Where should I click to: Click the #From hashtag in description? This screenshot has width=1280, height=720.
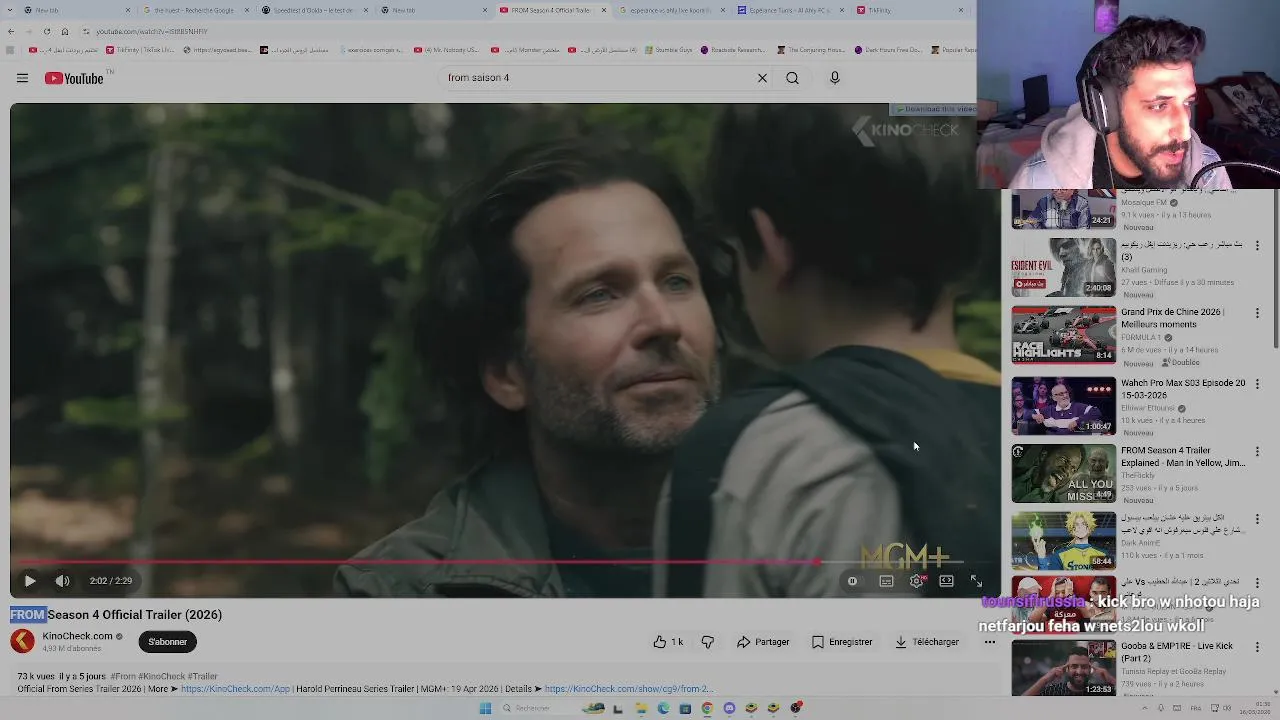pyautogui.click(x=122, y=677)
